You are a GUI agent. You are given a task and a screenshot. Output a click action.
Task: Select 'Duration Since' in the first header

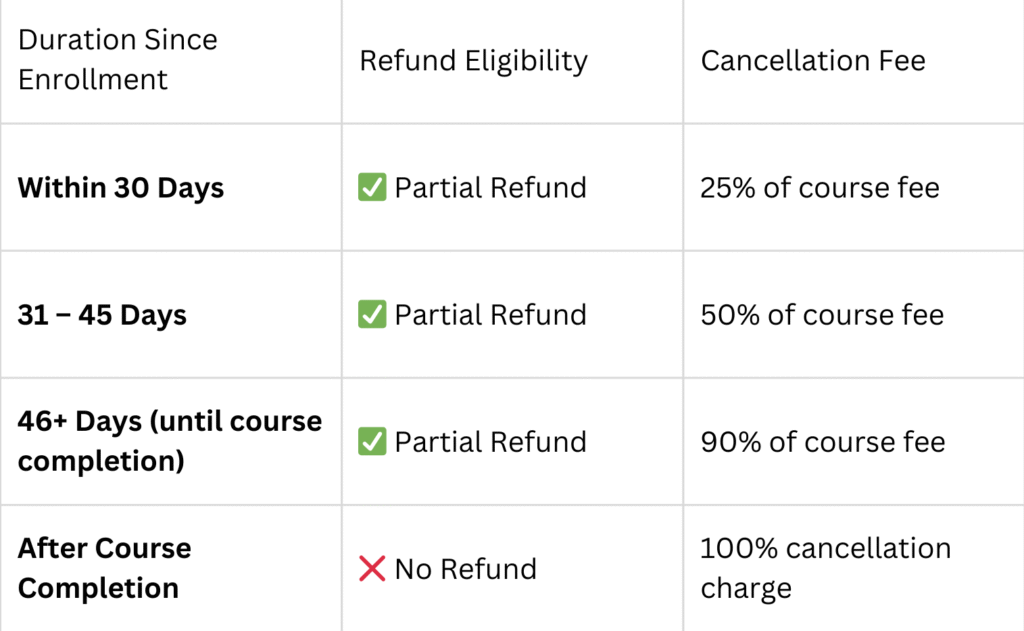click(x=118, y=40)
